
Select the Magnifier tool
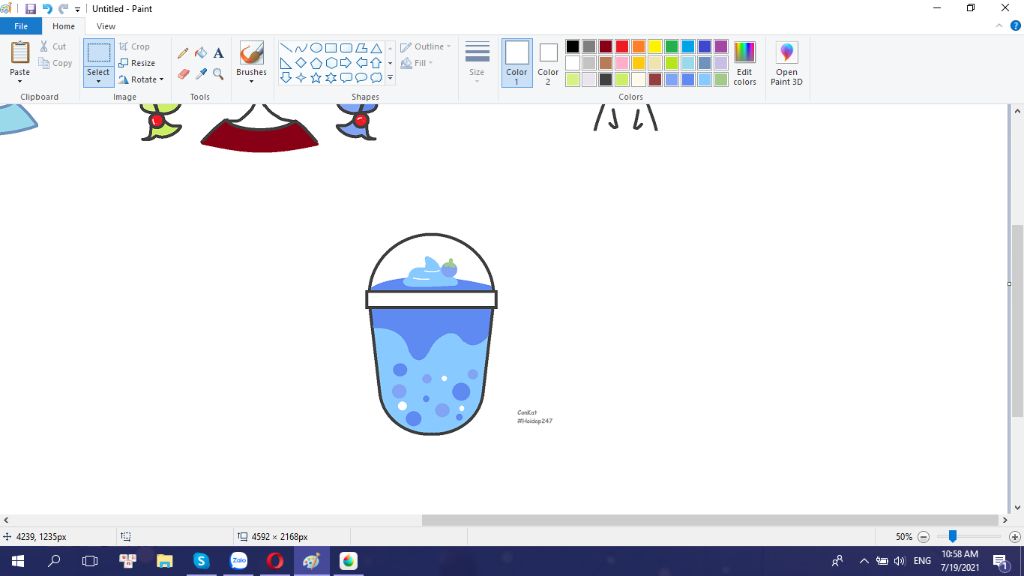[x=218, y=74]
